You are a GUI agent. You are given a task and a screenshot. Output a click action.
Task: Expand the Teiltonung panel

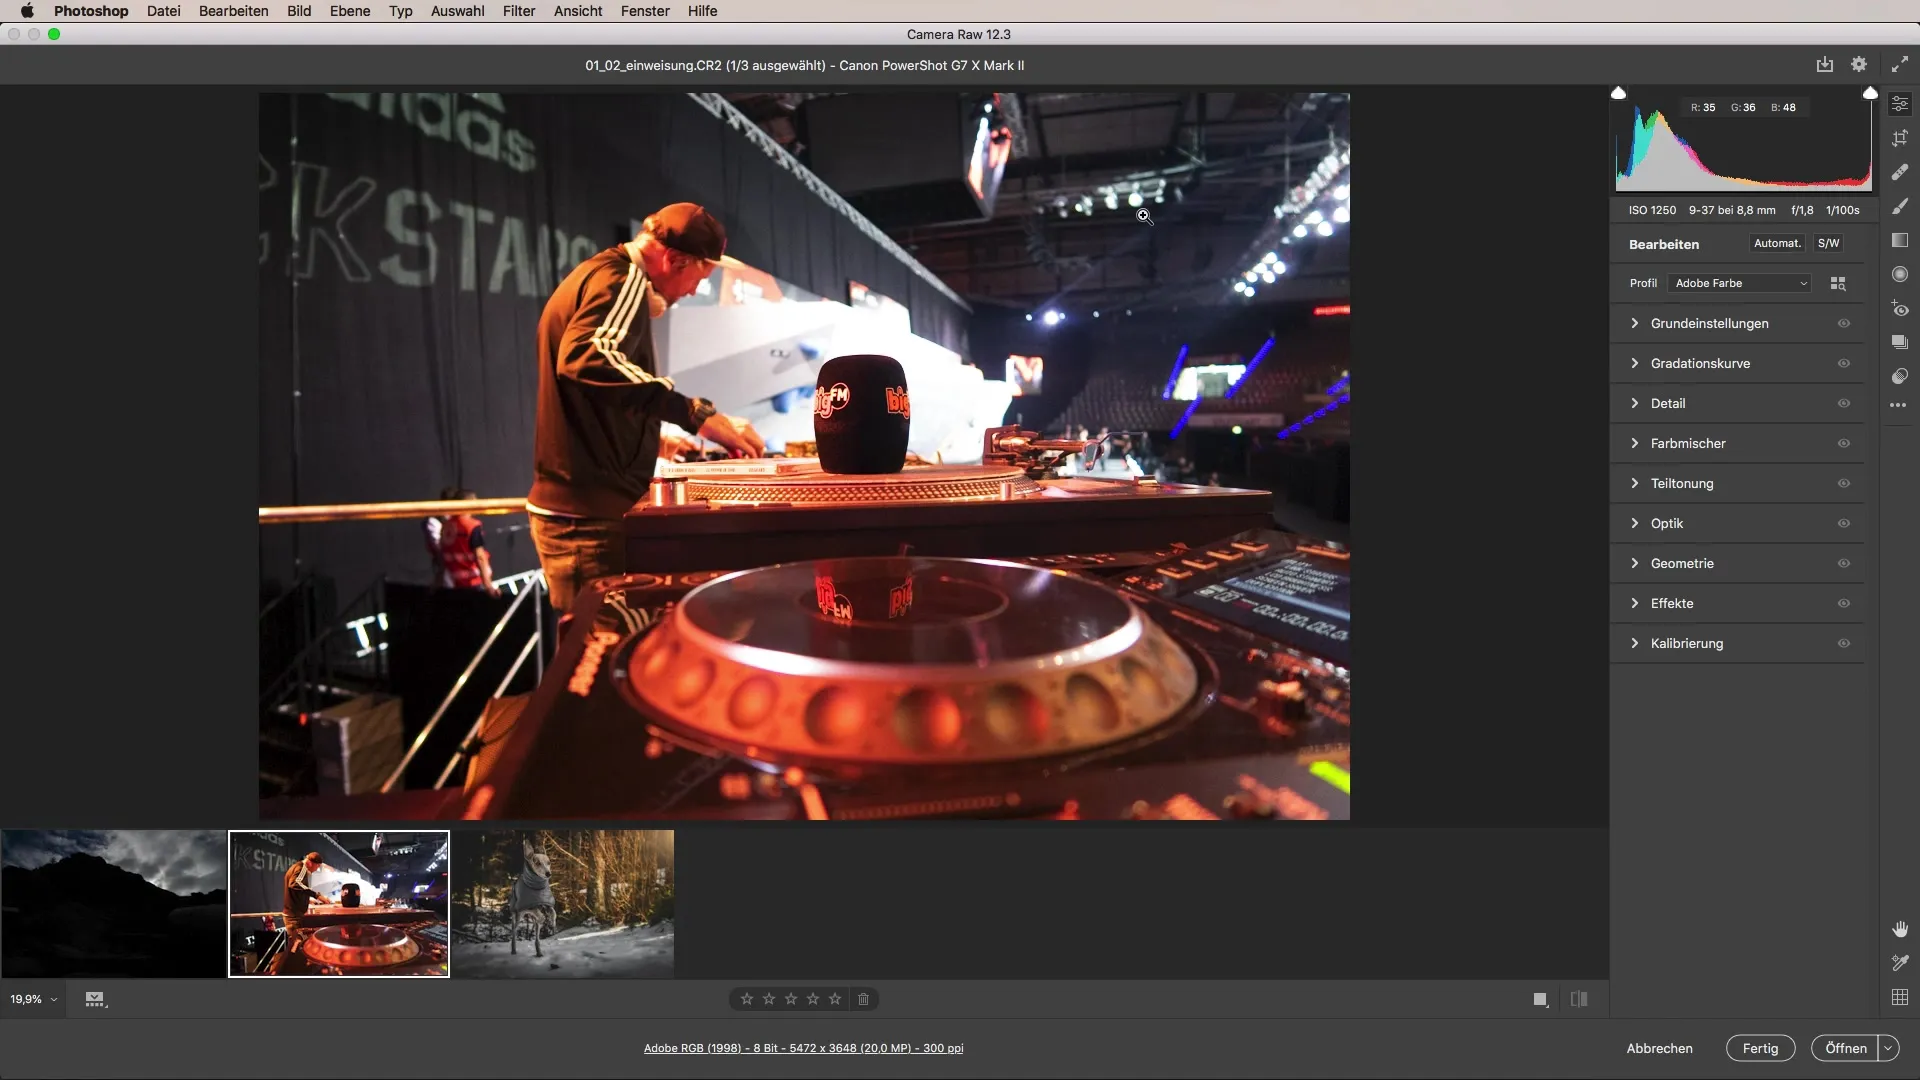[1635, 483]
